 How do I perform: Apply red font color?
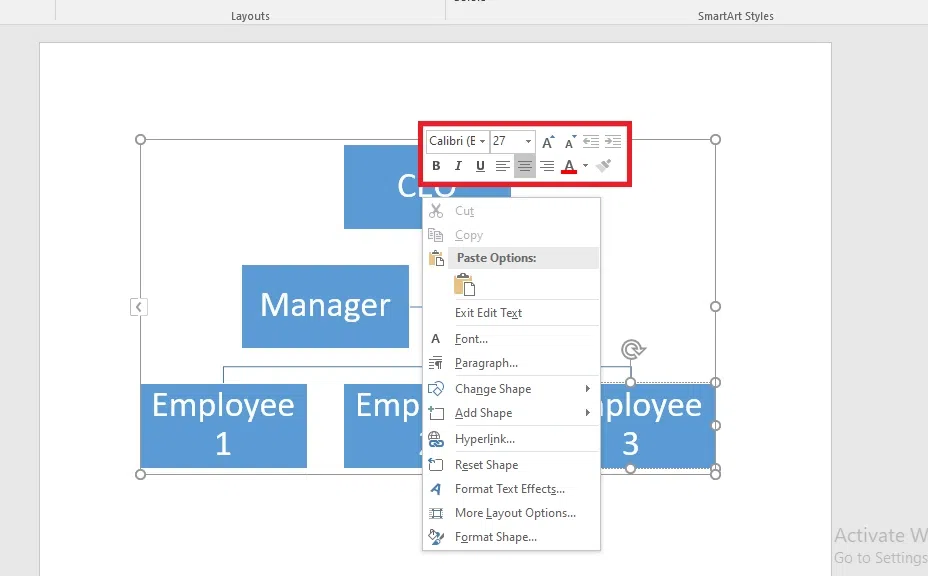coord(569,166)
